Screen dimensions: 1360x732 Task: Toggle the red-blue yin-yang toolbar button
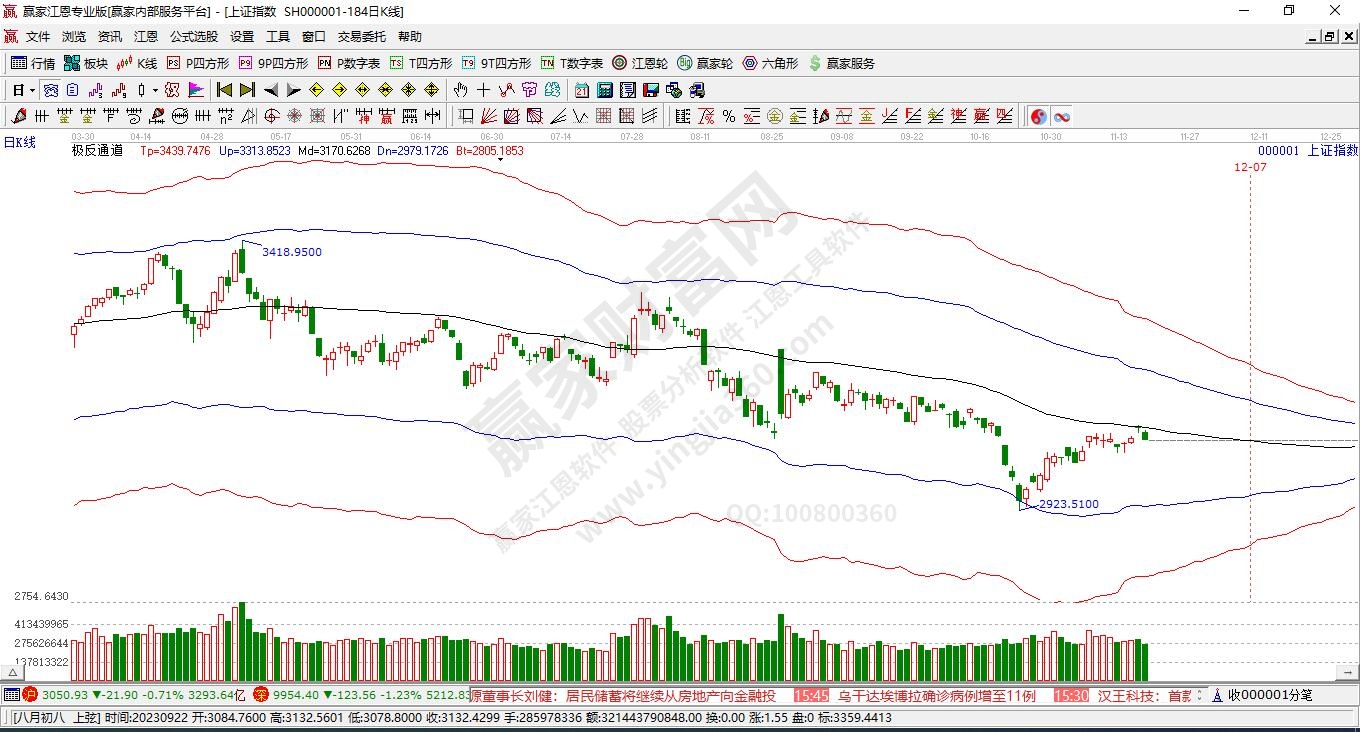tap(1039, 116)
